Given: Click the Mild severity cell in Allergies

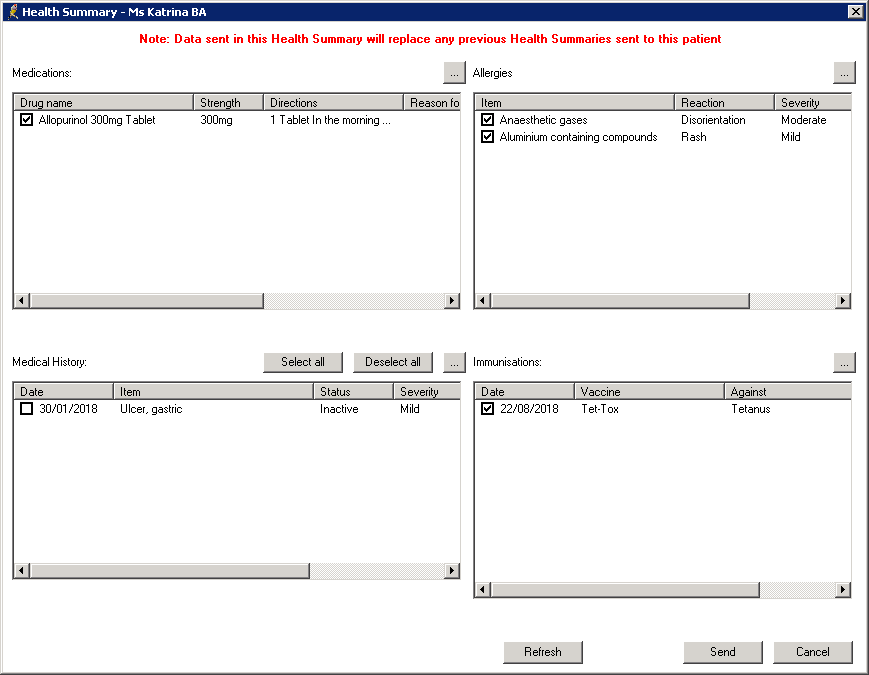Looking at the screenshot, I should point(790,137).
